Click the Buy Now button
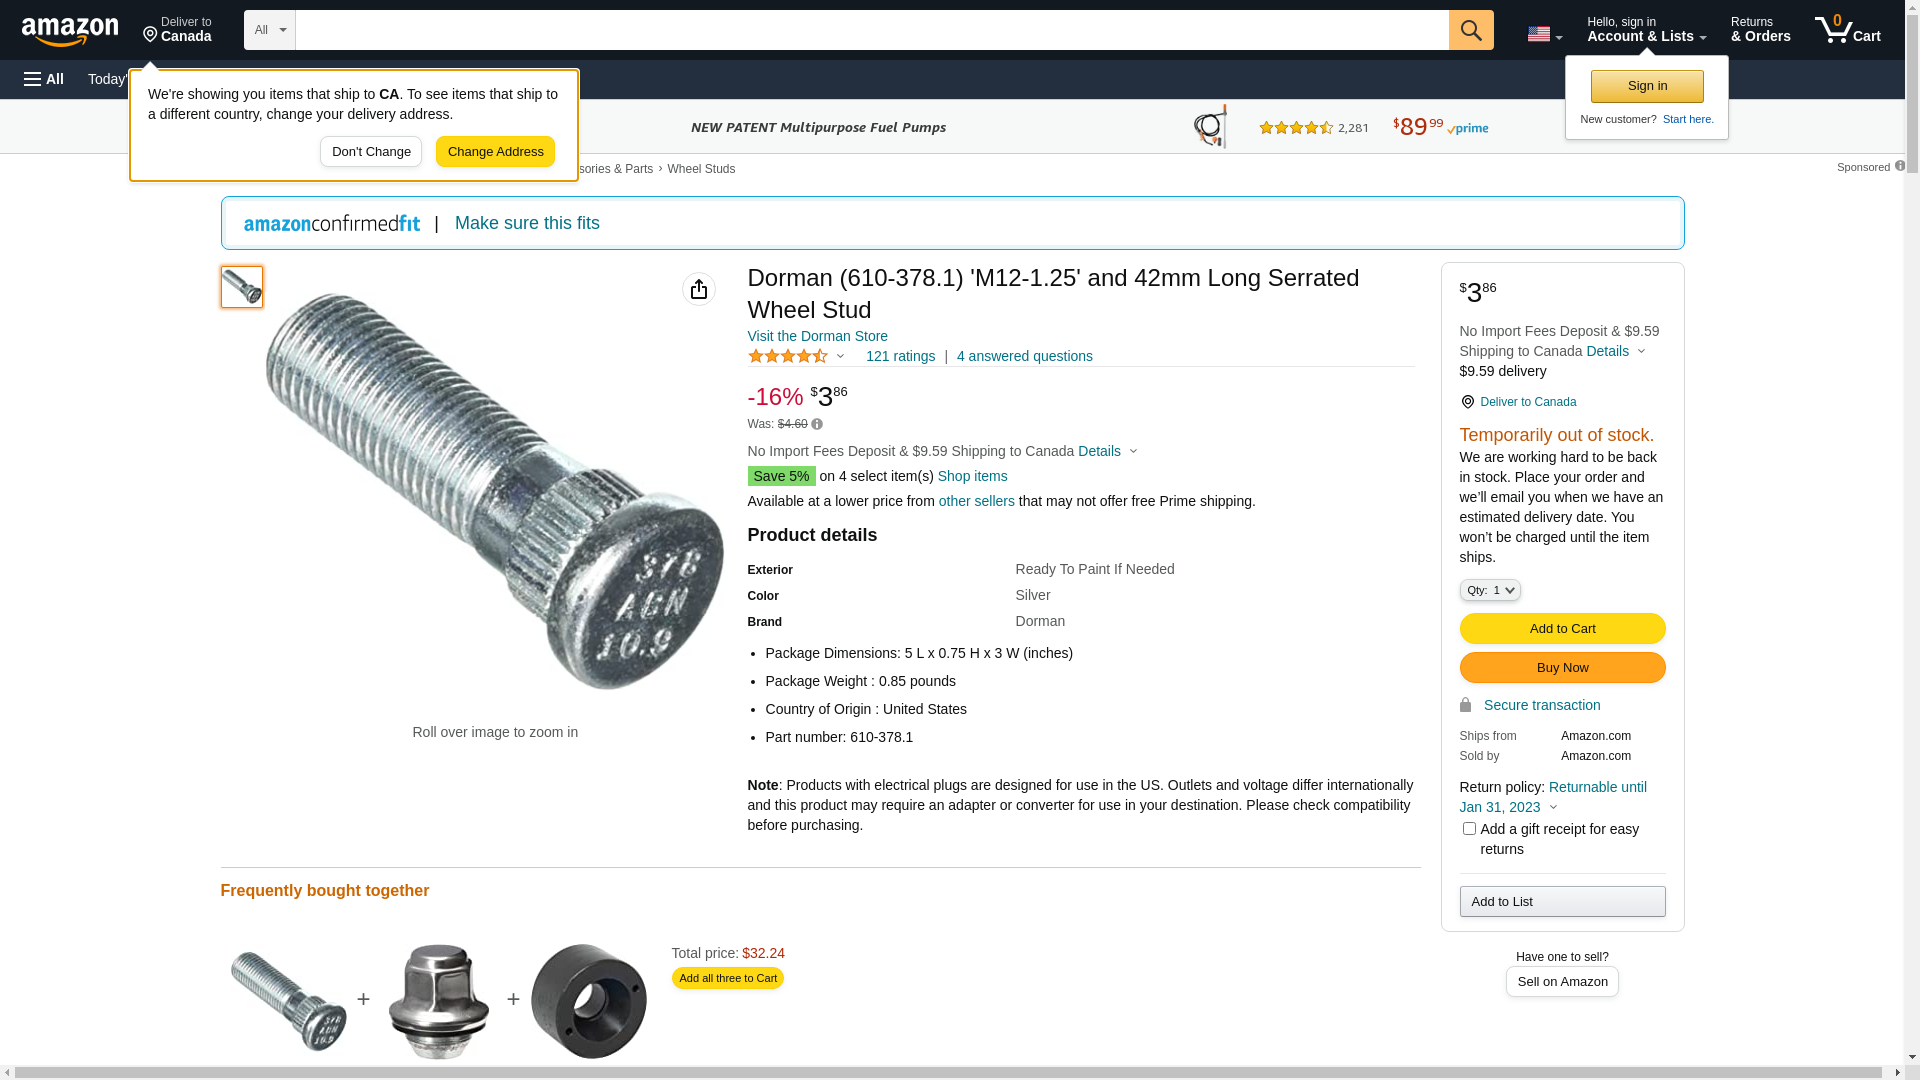 point(1562,667)
